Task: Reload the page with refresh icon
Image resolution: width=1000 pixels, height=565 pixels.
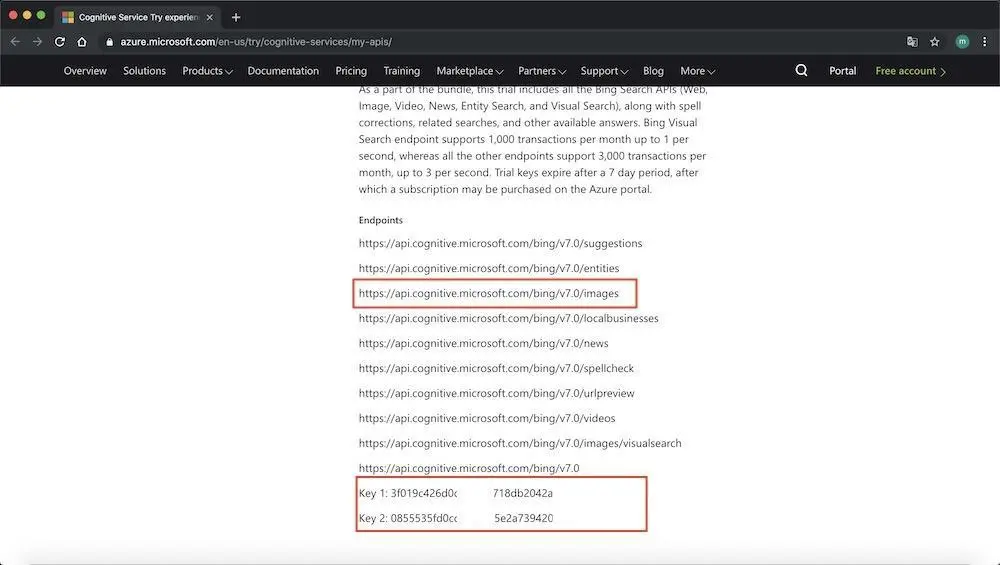Action: pos(60,41)
